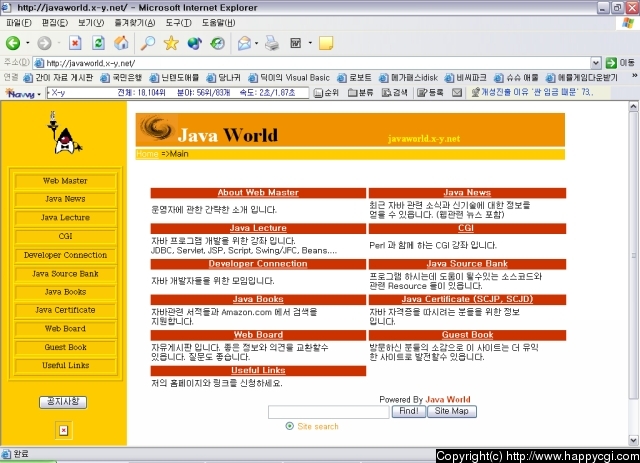Open the CGI heading link

[x=466, y=228]
